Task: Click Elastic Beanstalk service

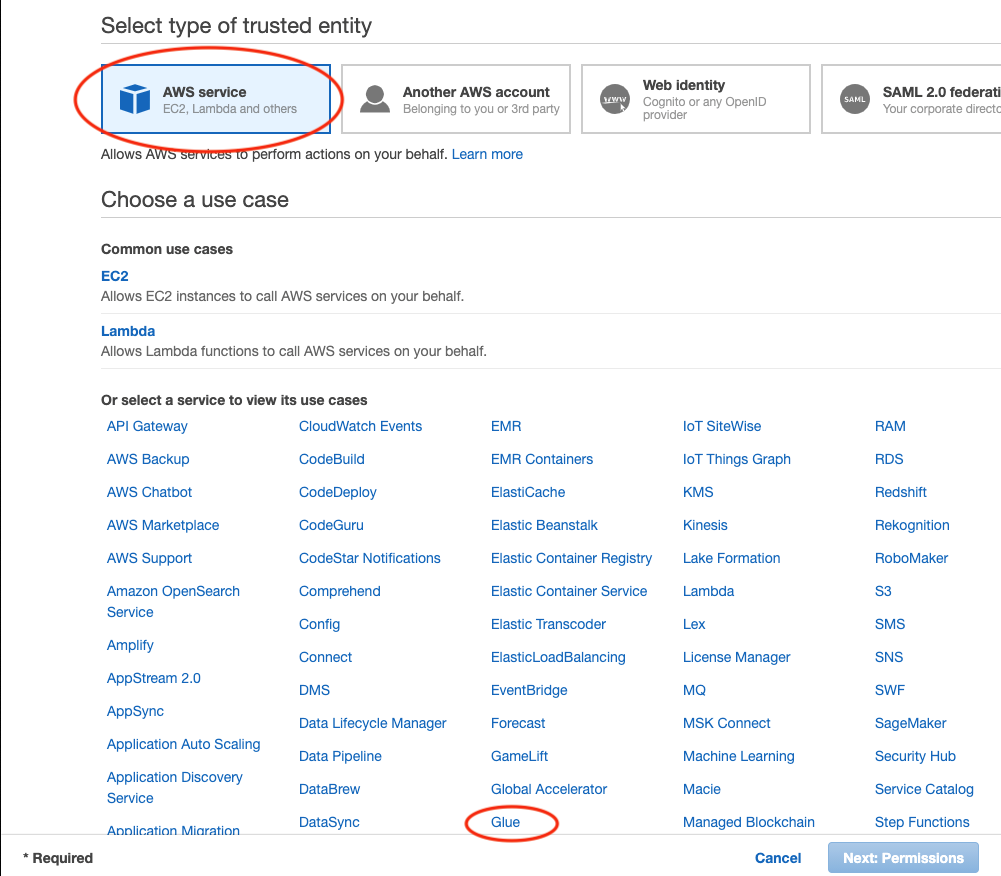Action: pos(545,525)
